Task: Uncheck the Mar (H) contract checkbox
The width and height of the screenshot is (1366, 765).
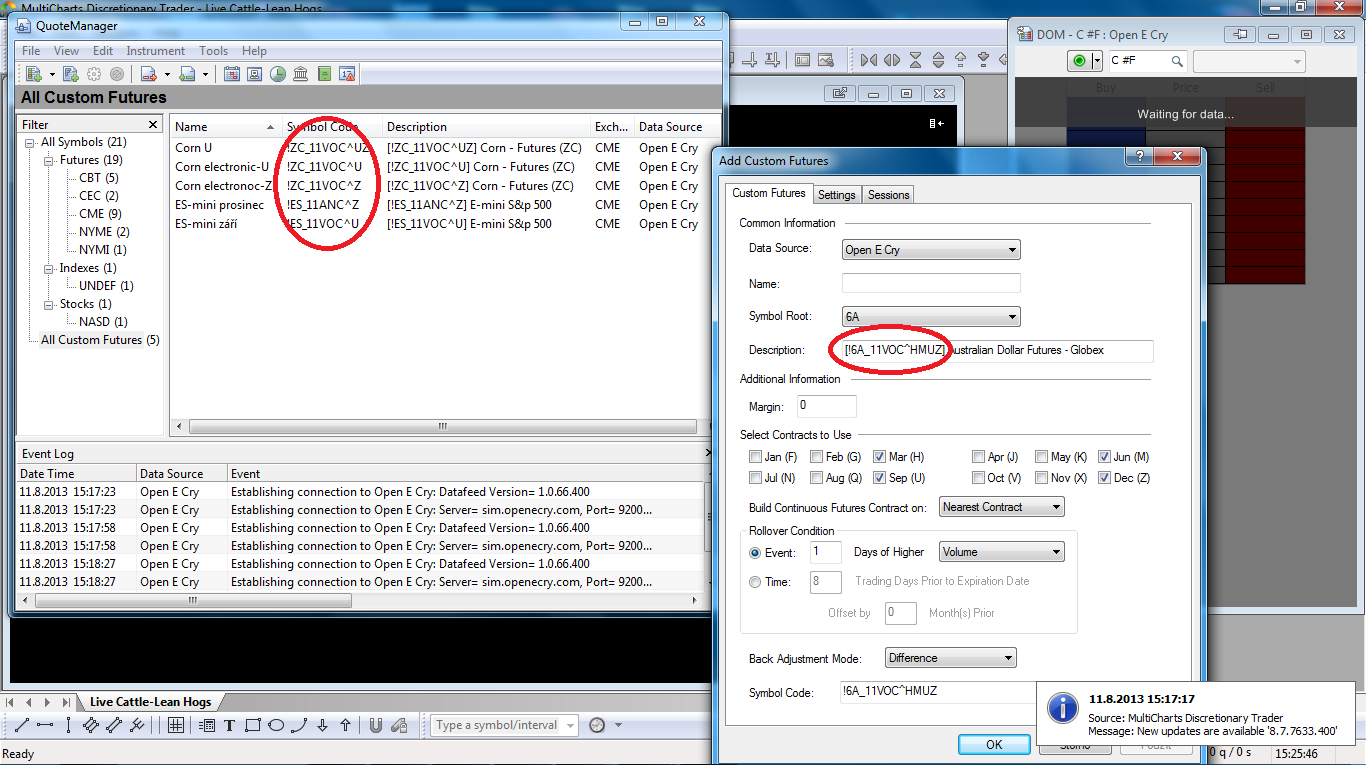Action: click(x=879, y=457)
